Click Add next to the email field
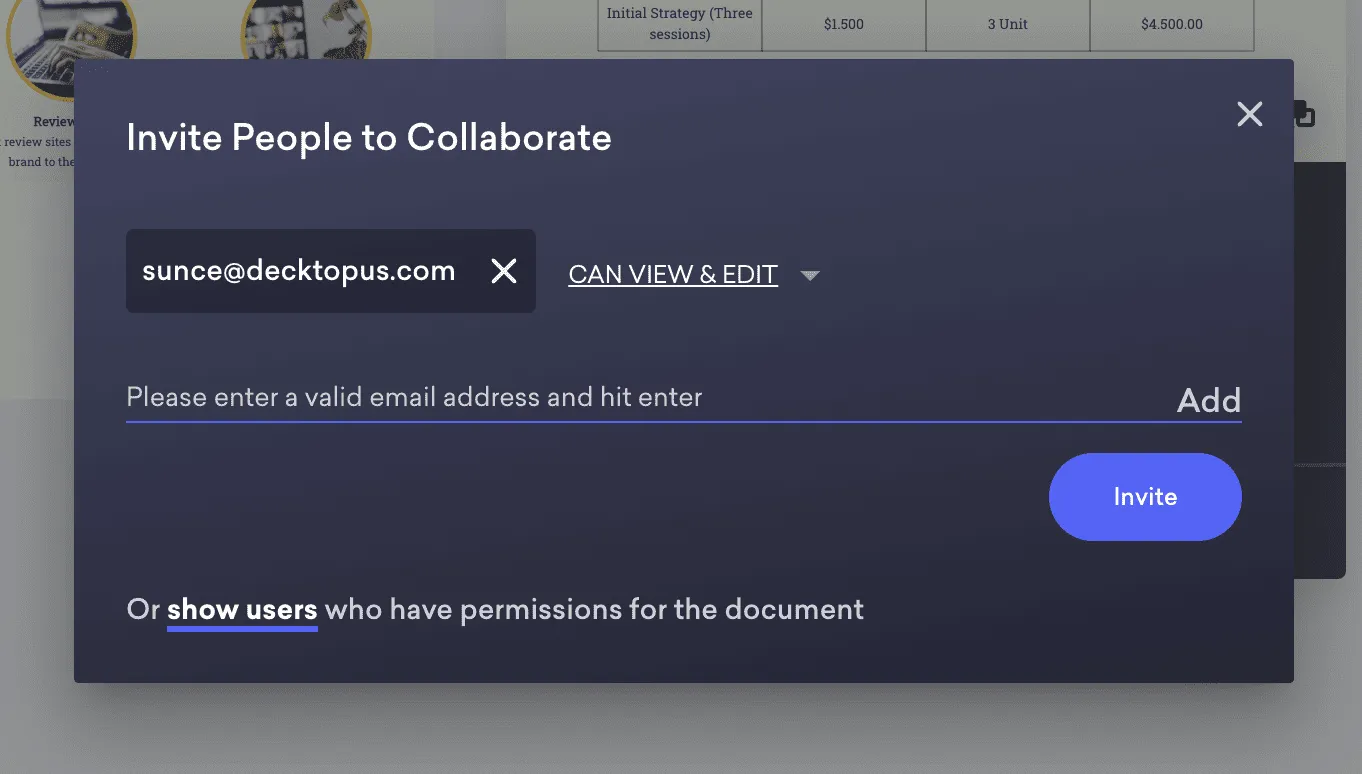1362x774 pixels. point(1209,400)
